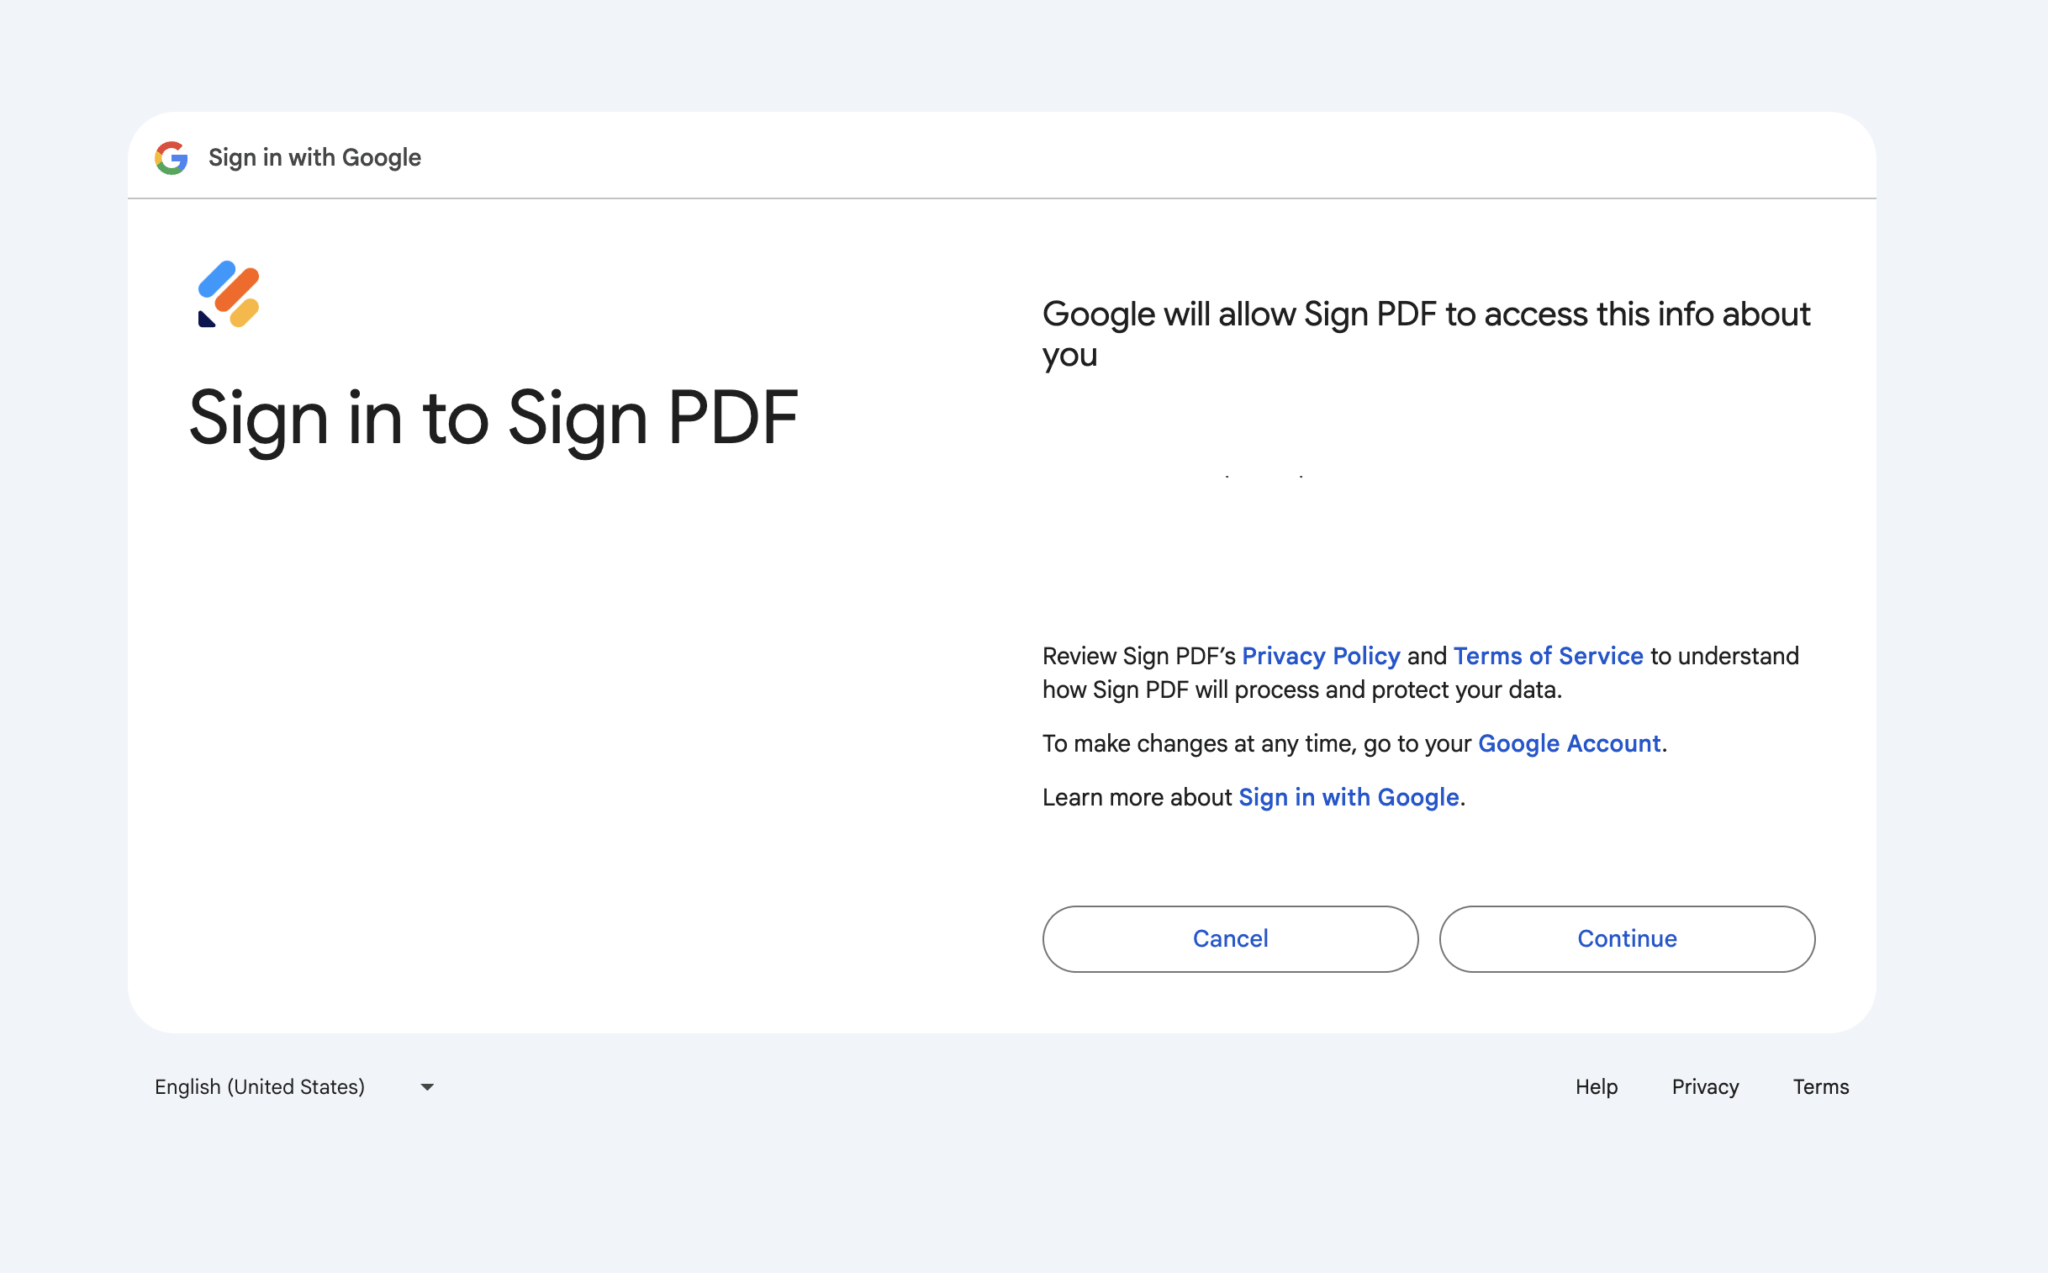
Task: Click the English (United States) label text
Action: point(260,1087)
